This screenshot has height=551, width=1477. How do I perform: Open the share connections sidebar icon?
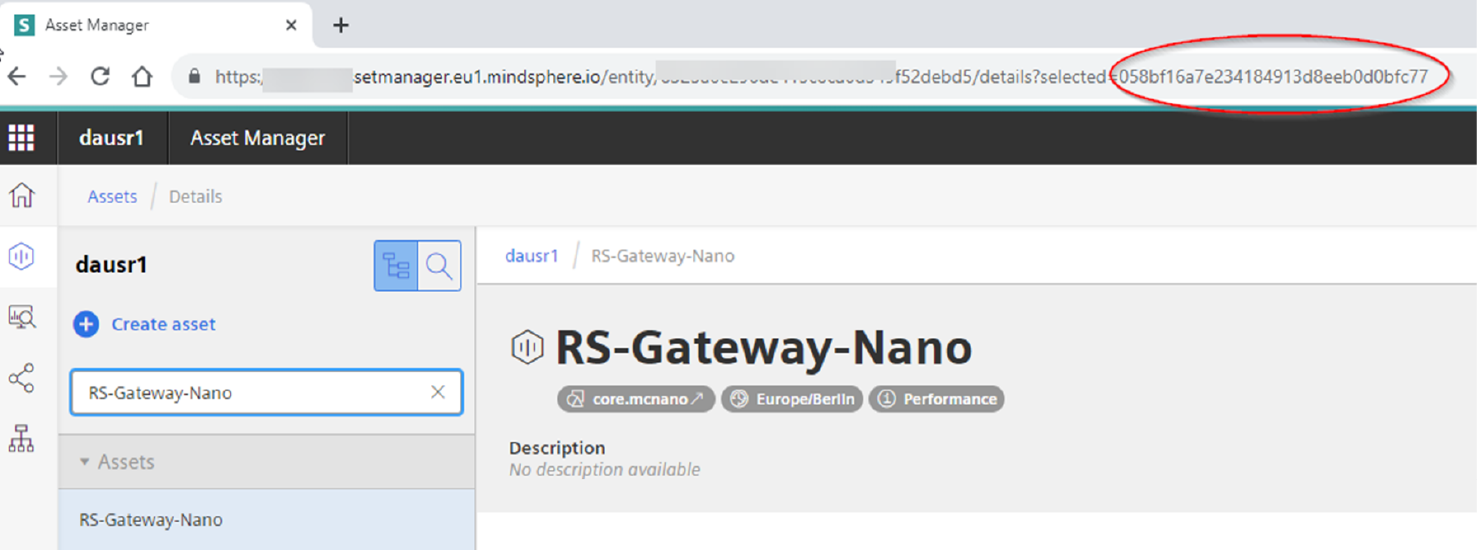pos(21,378)
